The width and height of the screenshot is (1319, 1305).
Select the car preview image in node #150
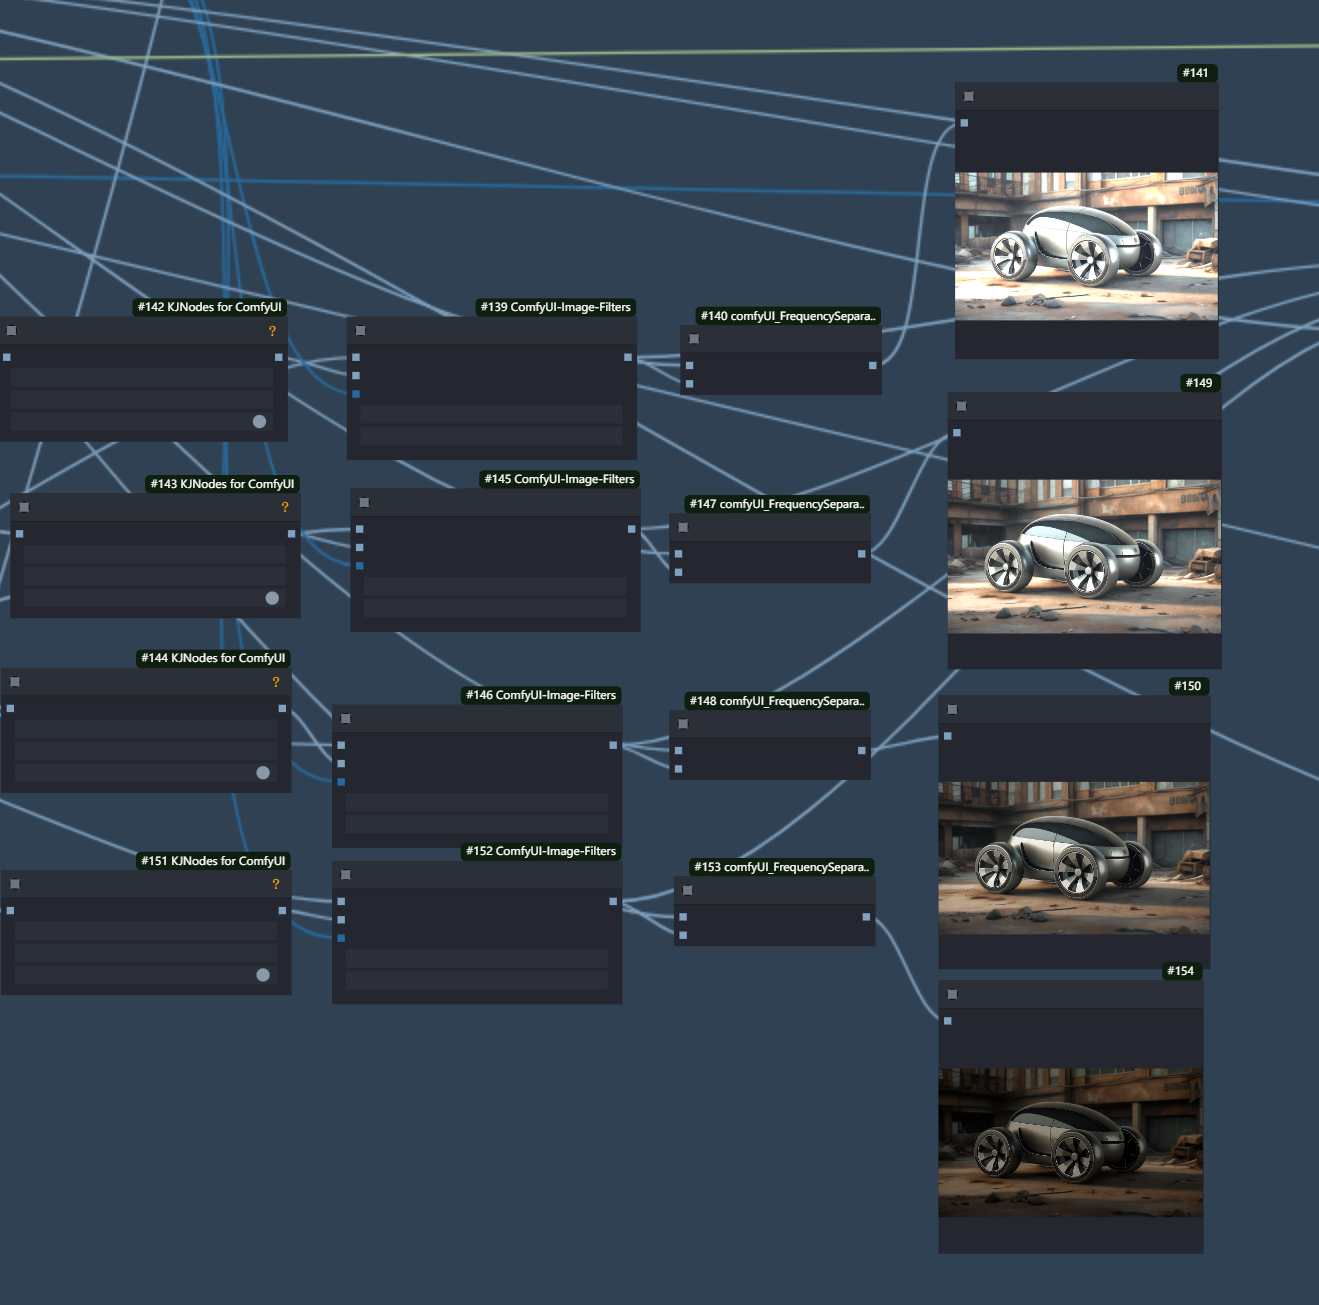1074,858
